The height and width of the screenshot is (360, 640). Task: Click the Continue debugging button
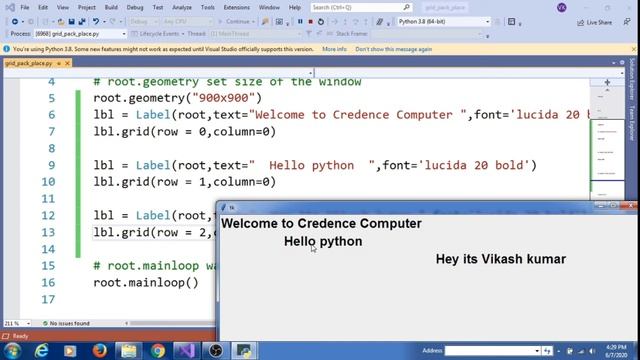[234, 22]
